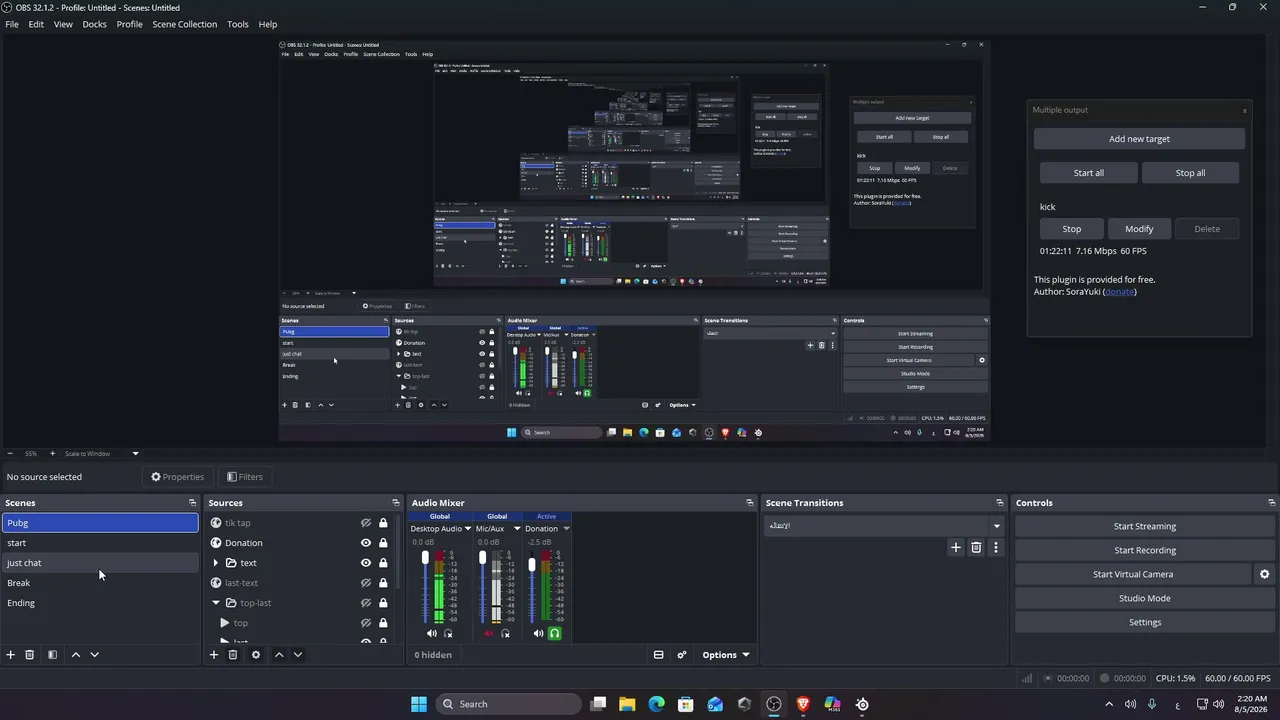Remove selected scene using Scenes trash icon

pos(30,655)
